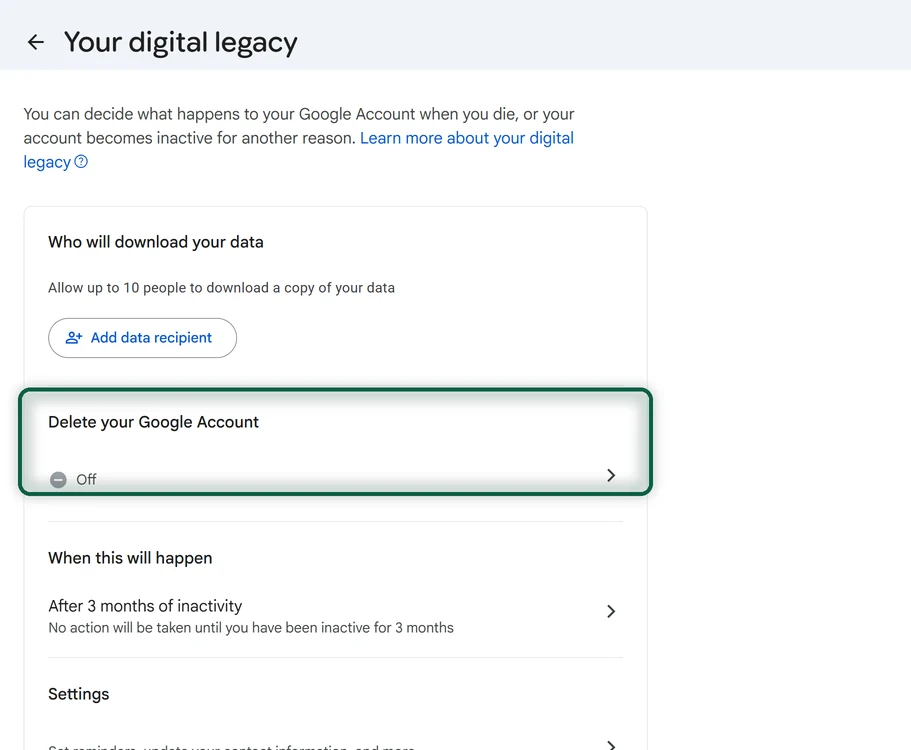Click the Add data recipient button
This screenshot has width=911, height=750.
(142, 338)
